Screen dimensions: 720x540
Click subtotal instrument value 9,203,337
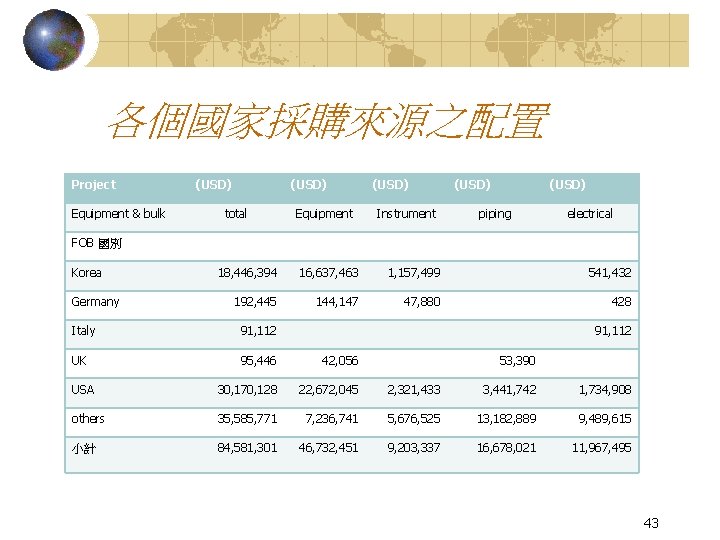click(414, 448)
